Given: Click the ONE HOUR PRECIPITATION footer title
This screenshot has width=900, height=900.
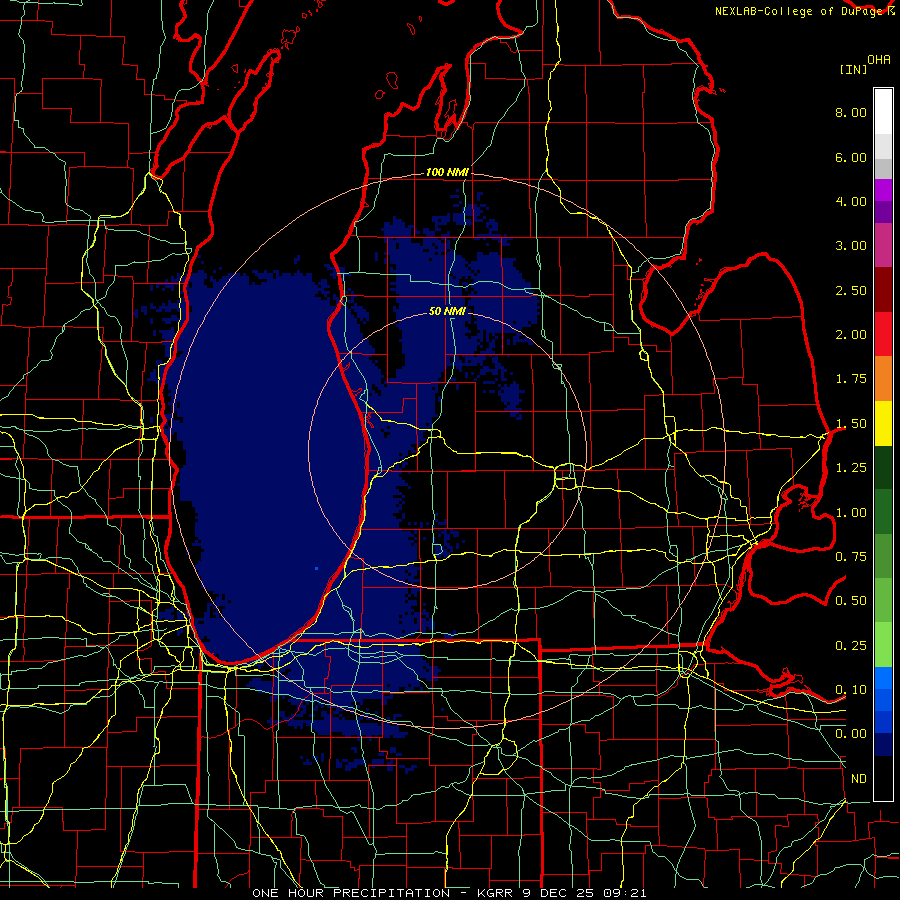Looking at the screenshot, I should point(351,893).
